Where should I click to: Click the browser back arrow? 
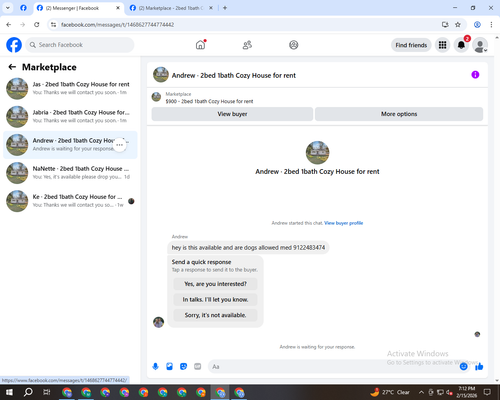(9, 25)
